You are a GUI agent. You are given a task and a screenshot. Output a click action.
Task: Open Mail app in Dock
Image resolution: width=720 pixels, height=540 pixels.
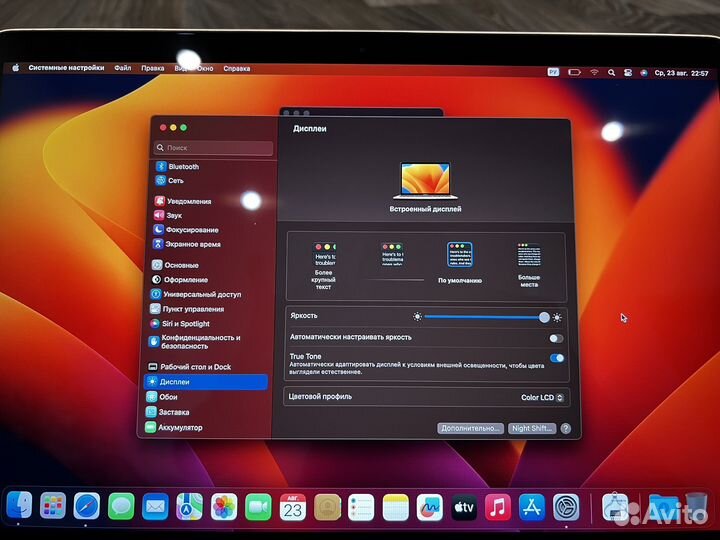[155, 507]
